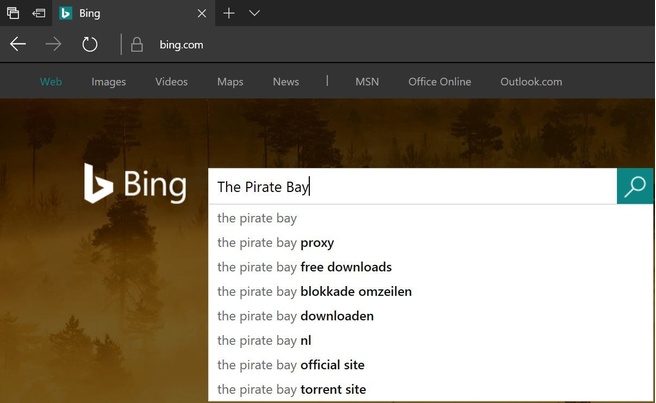The width and height of the screenshot is (656, 403).
Task: Click the set tabs aside icon
Action: pos(38,13)
